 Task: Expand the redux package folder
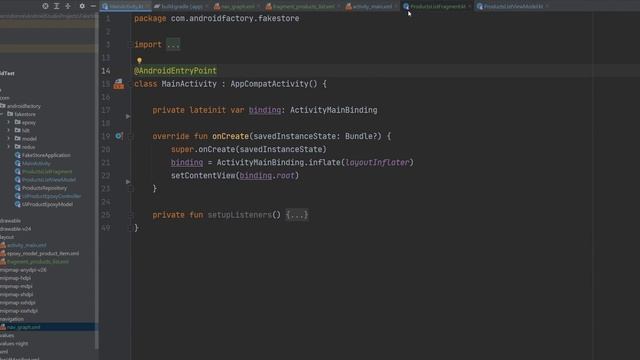[9, 147]
